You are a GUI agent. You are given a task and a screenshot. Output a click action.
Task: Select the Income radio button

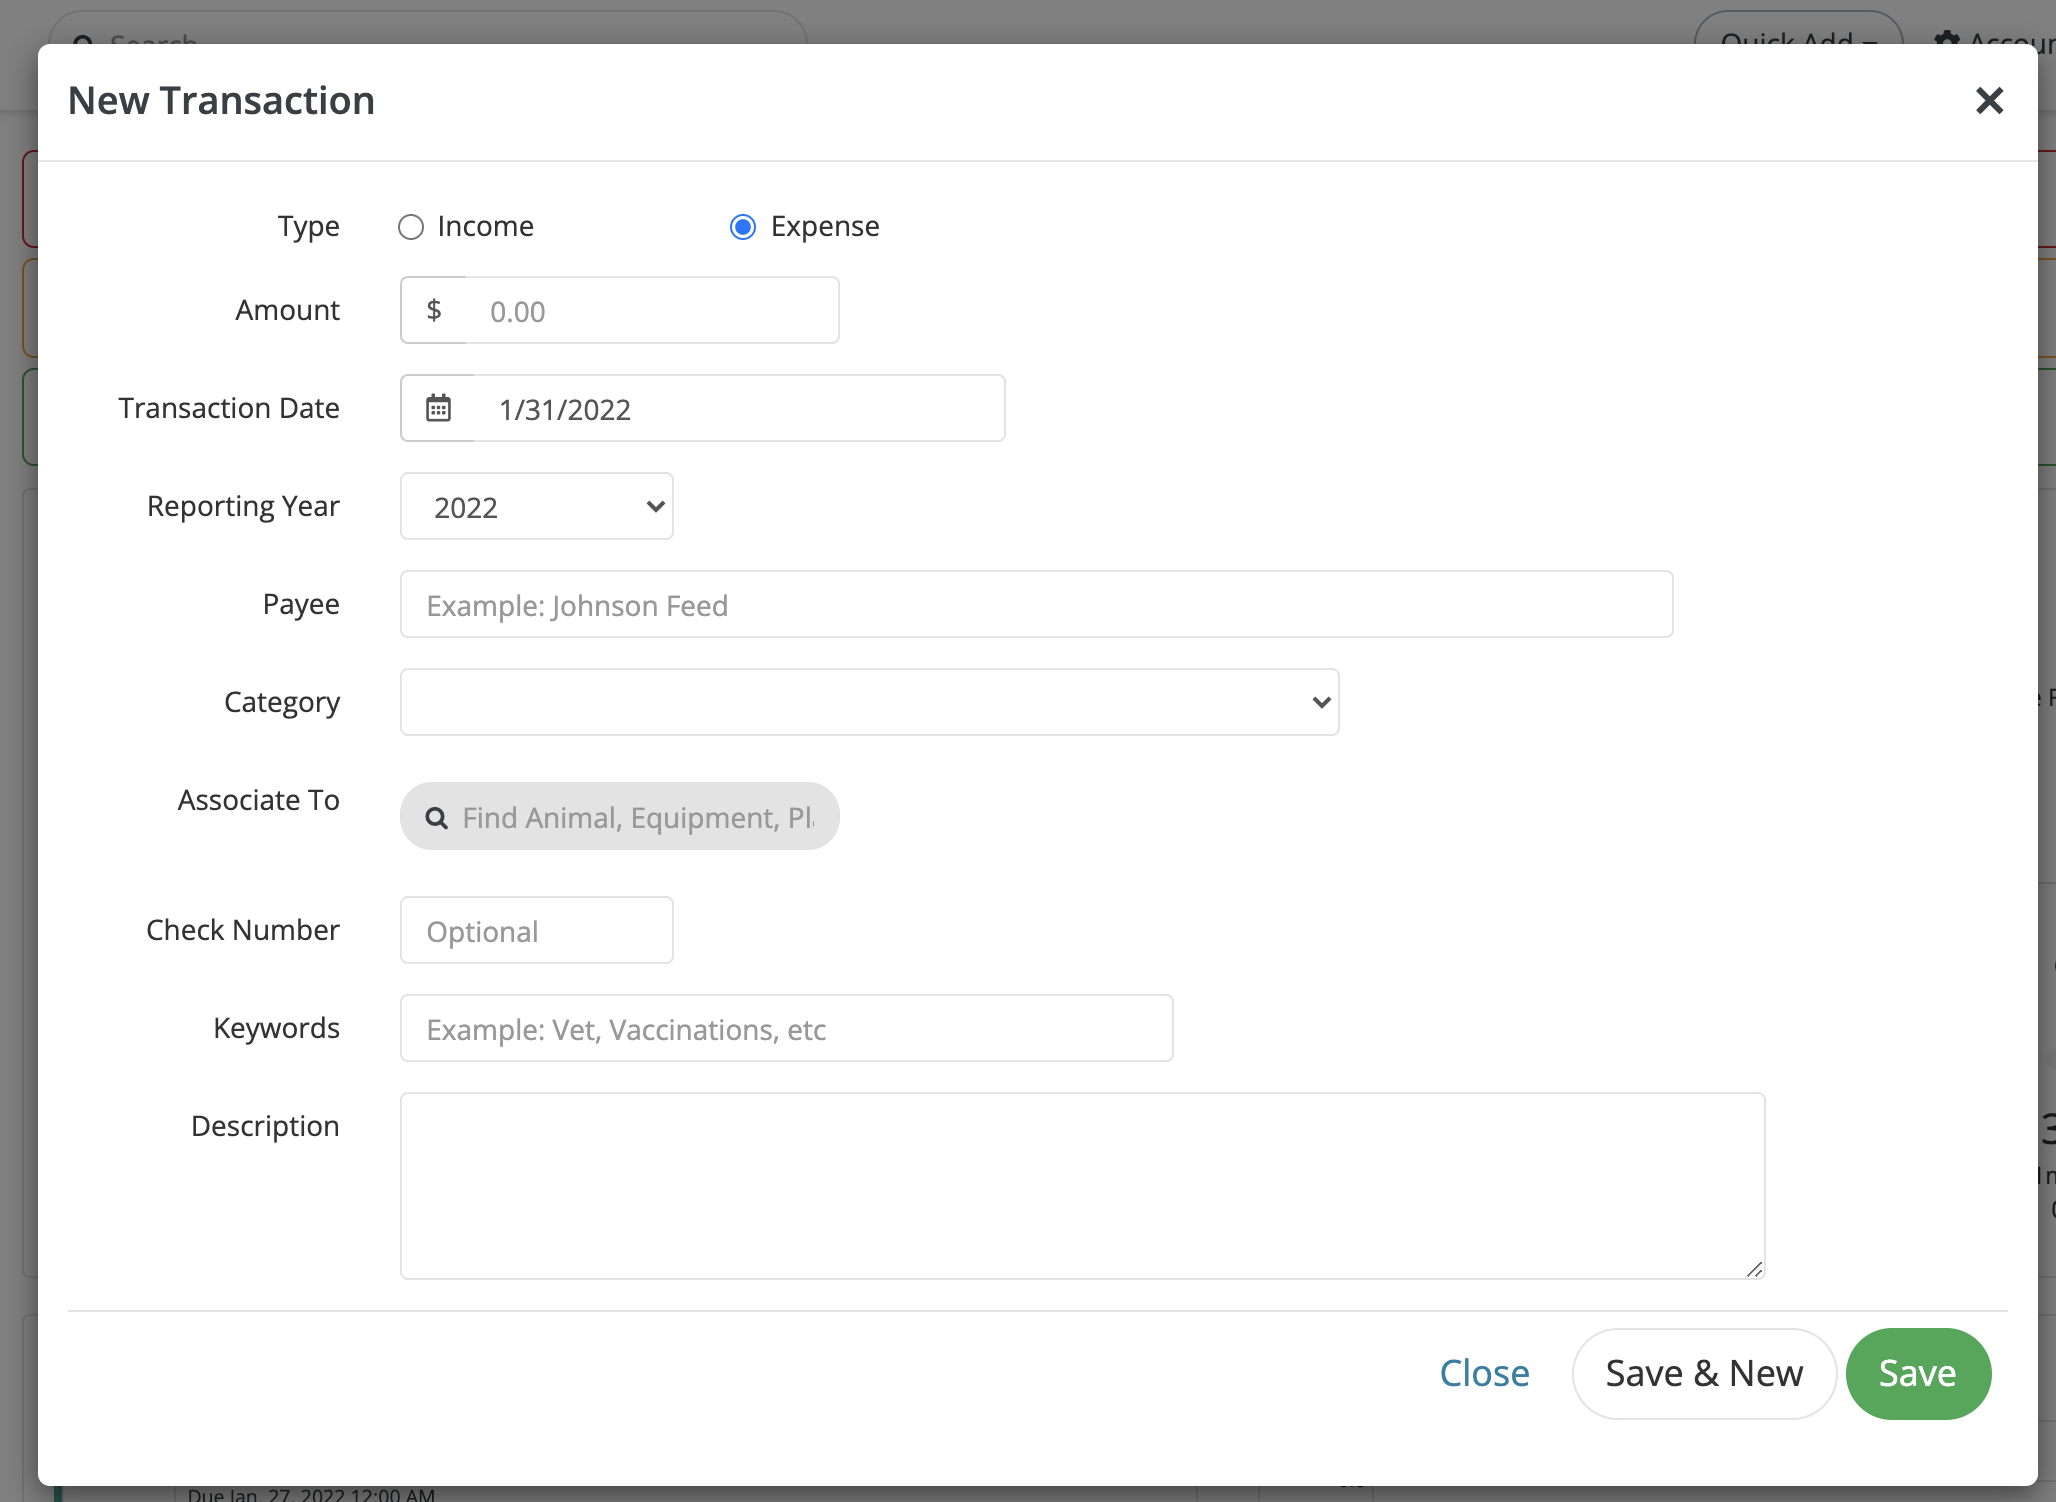[x=411, y=227]
